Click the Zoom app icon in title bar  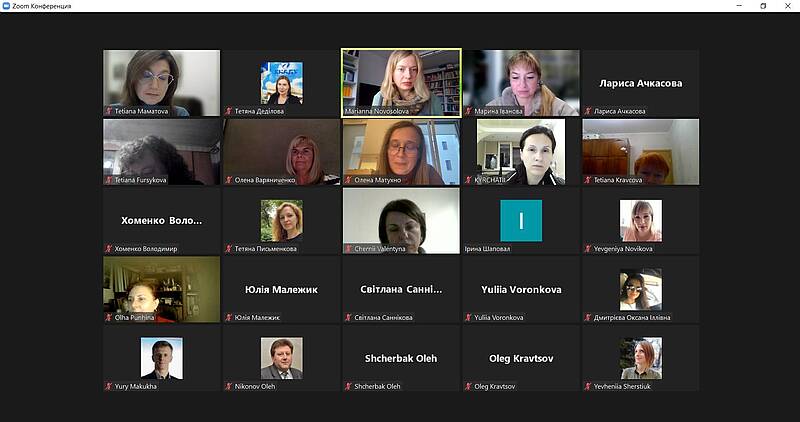tap(6, 6)
